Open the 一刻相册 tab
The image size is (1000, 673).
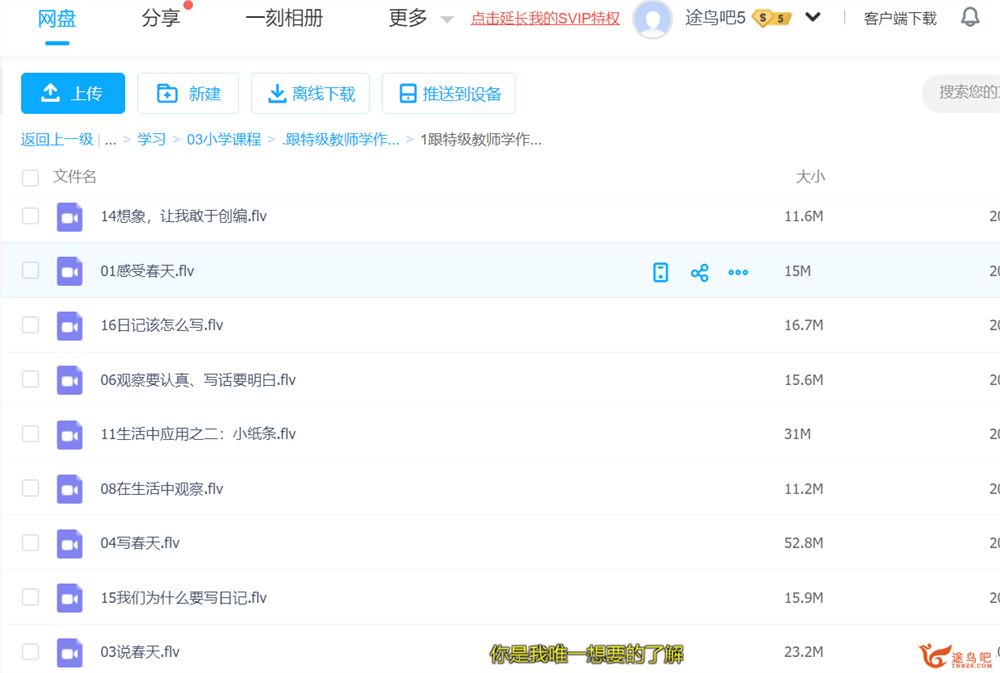284,18
